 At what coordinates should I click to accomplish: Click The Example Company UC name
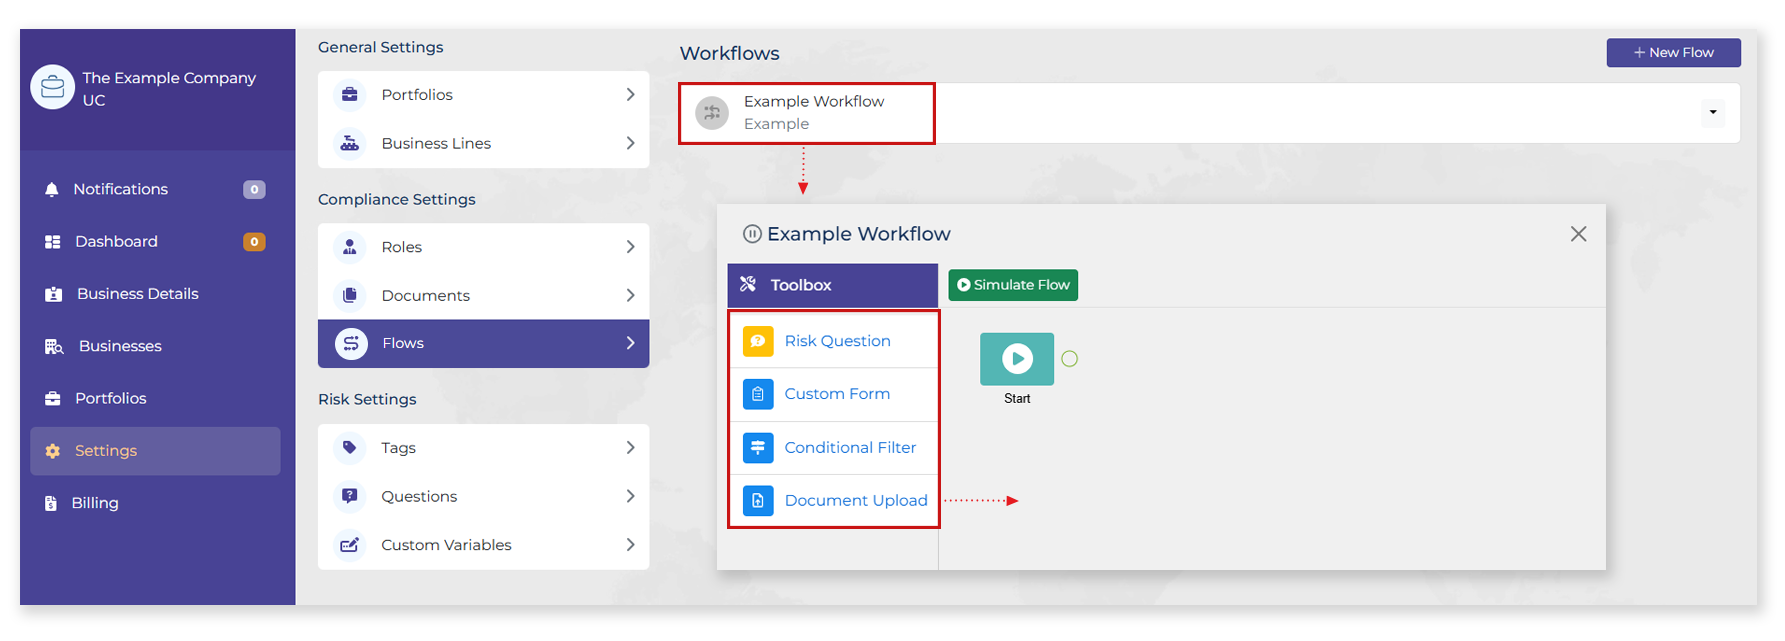pos(169,89)
